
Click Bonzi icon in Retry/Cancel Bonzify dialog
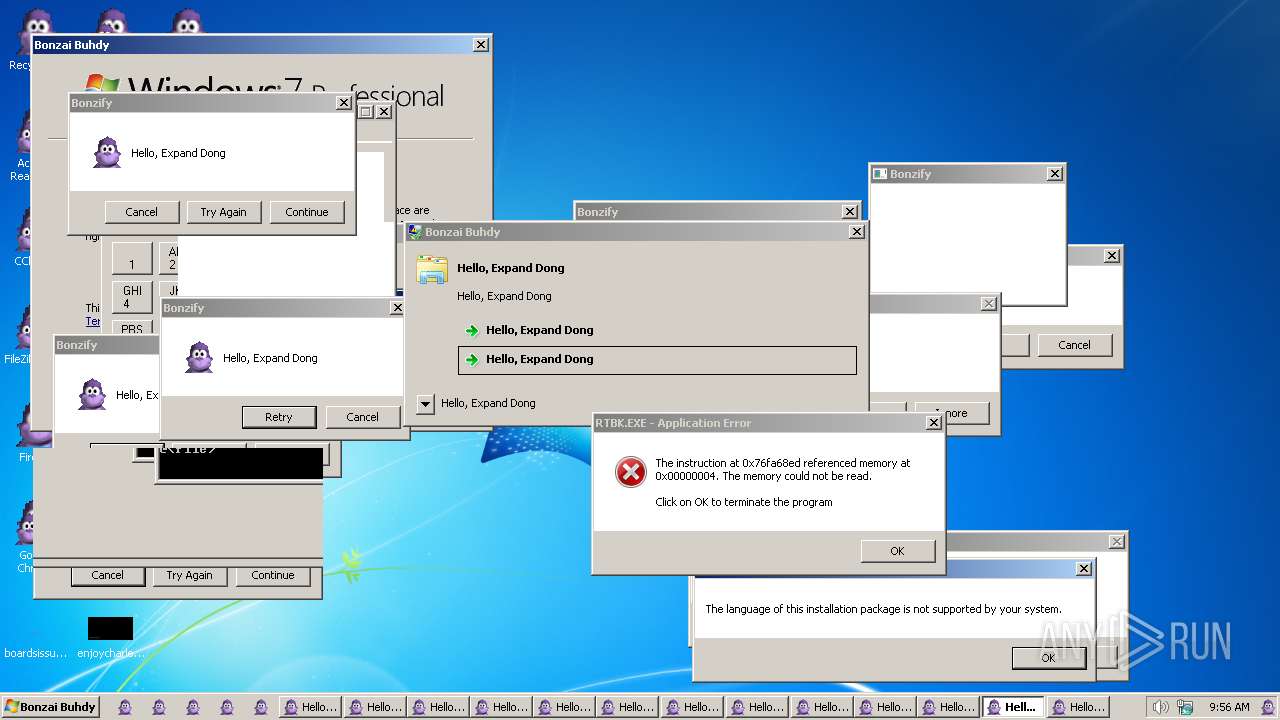[x=199, y=358]
